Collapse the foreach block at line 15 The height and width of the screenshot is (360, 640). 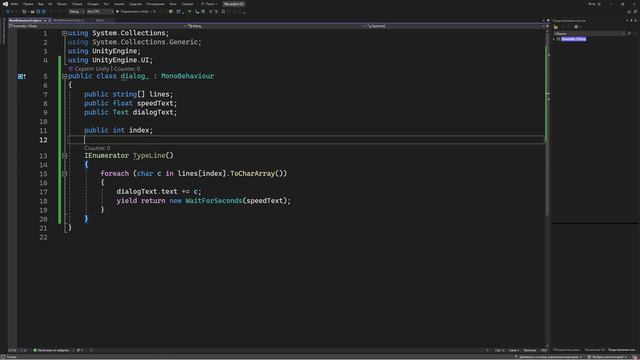(x=64, y=174)
